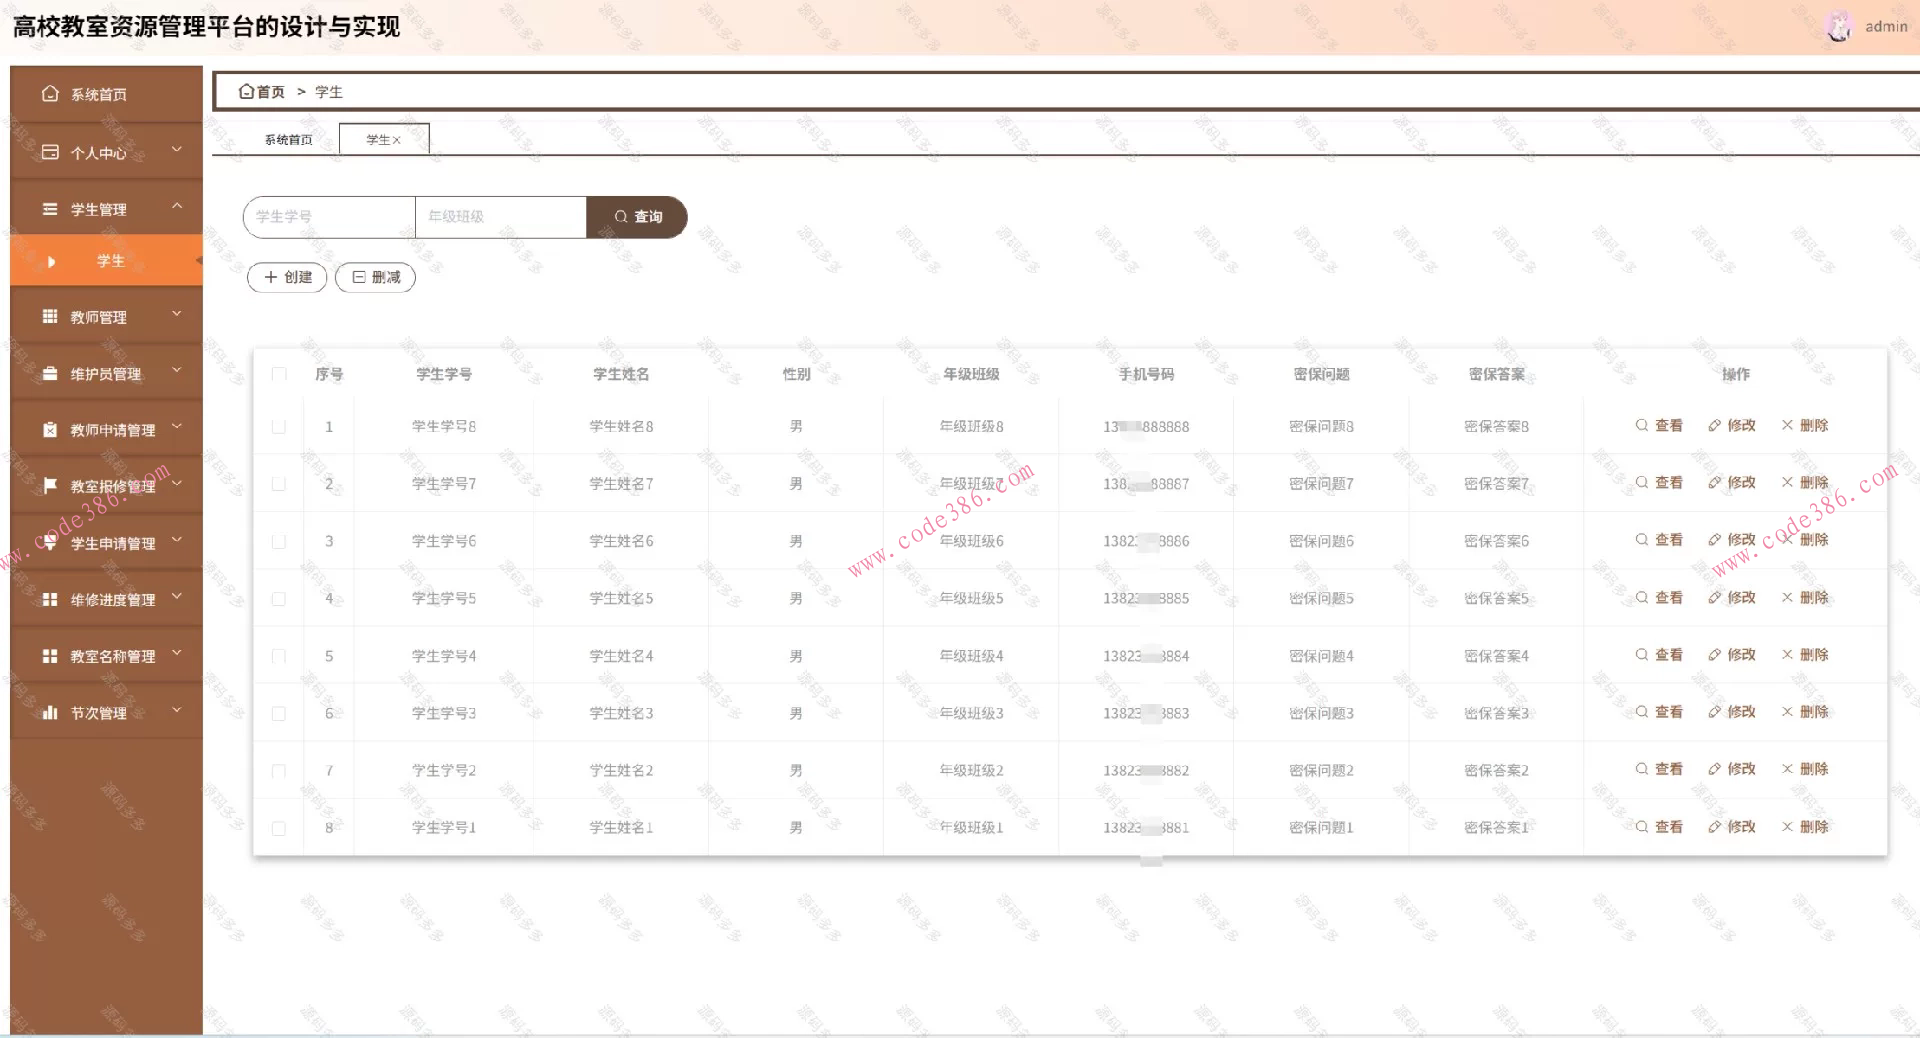The width and height of the screenshot is (1920, 1038).
Task: Expand 维护员管理 menu chevron
Action: (177, 371)
